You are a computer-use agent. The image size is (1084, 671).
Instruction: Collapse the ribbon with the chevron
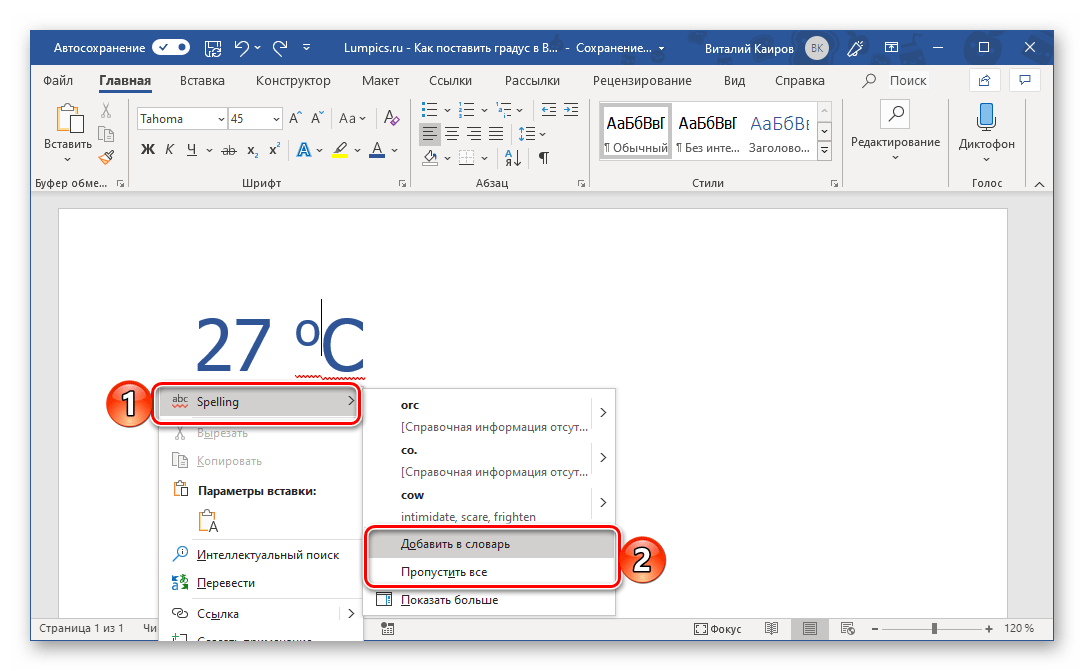(x=1039, y=184)
